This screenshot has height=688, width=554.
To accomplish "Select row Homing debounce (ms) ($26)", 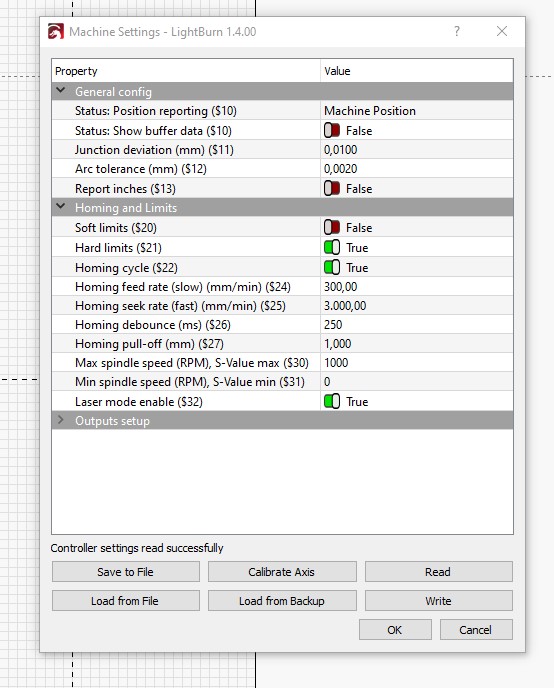I will click(x=282, y=325).
